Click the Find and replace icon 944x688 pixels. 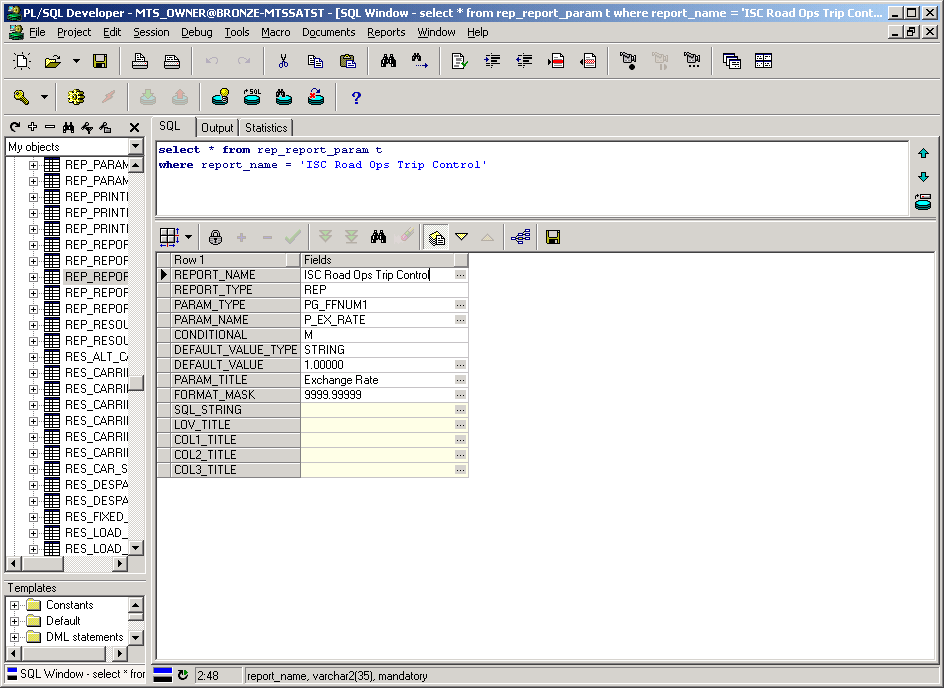pos(420,61)
